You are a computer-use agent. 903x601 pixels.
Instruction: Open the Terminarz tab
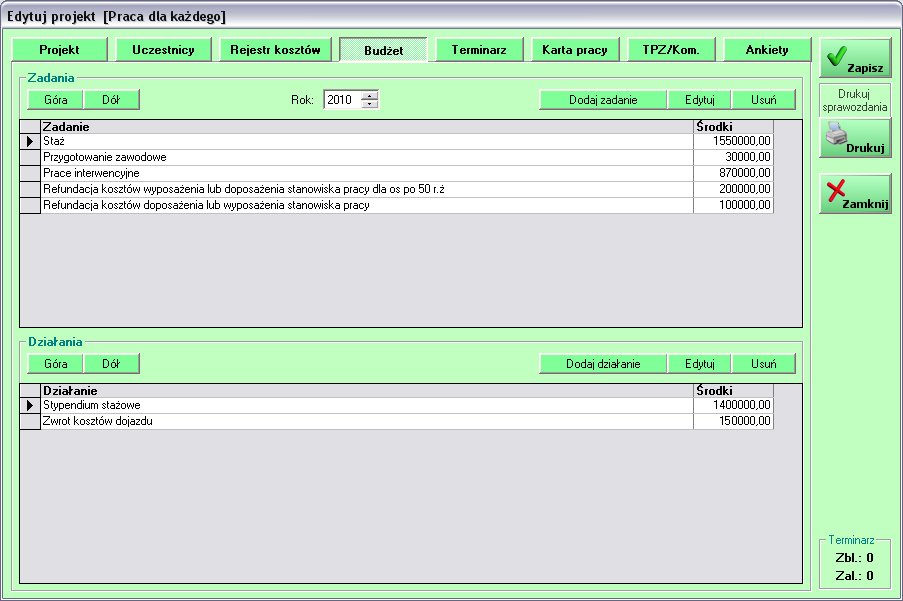[x=479, y=50]
